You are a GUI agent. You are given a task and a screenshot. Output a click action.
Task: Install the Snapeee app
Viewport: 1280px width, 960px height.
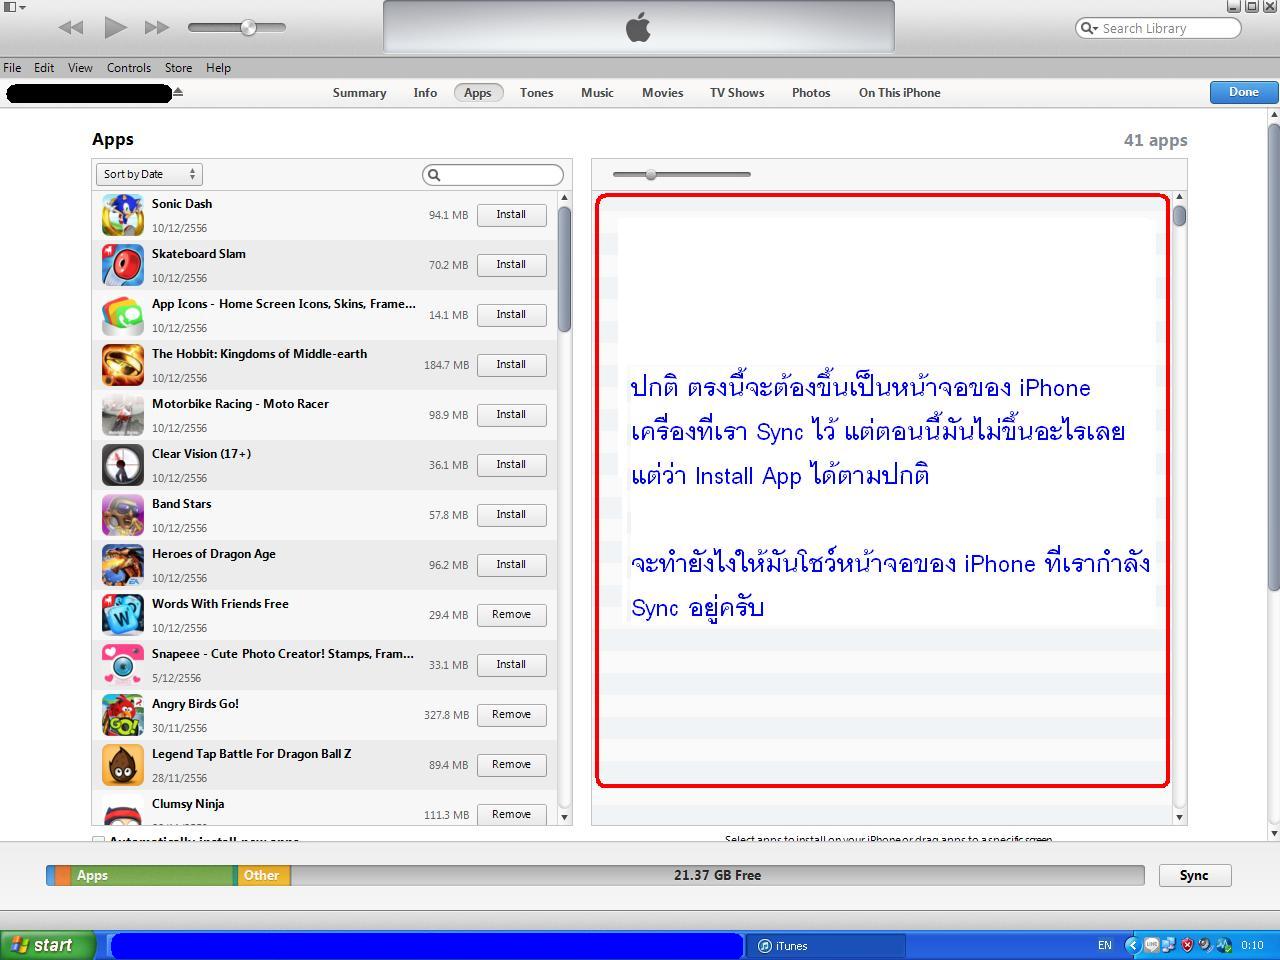click(x=511, y=665)
